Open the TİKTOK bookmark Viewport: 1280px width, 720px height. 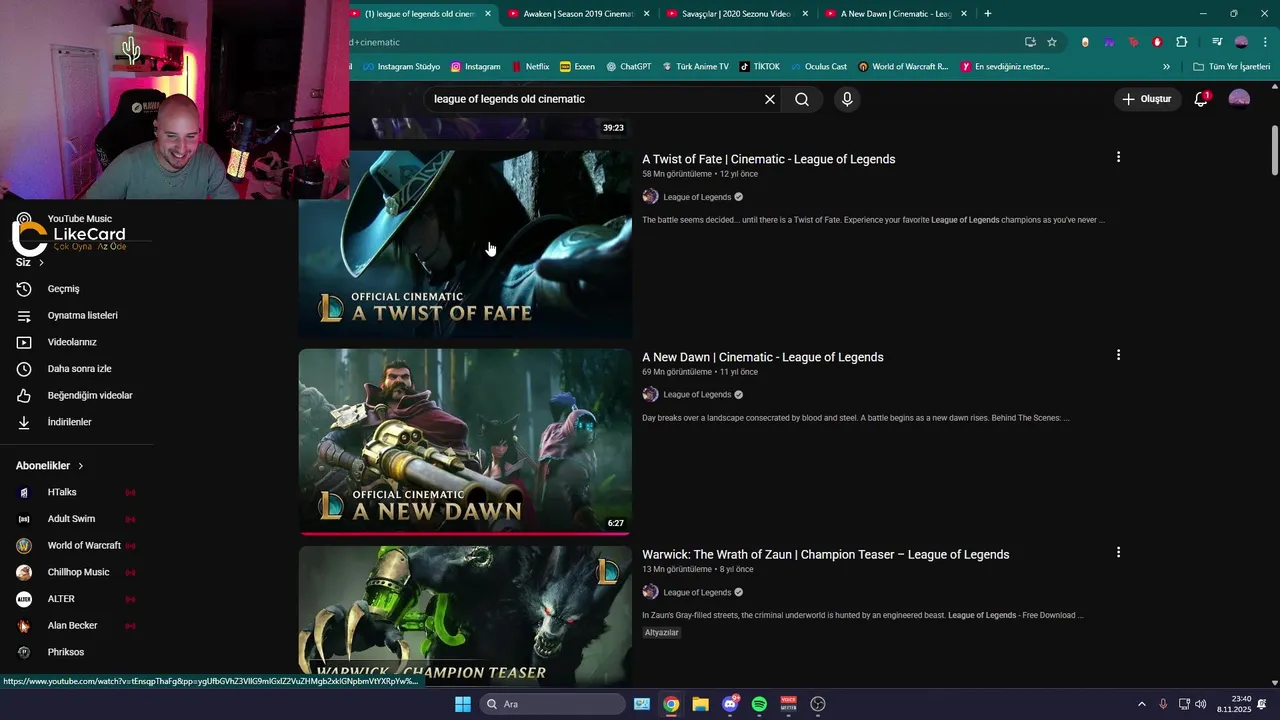pyautogui.click(x=759, y=67)
